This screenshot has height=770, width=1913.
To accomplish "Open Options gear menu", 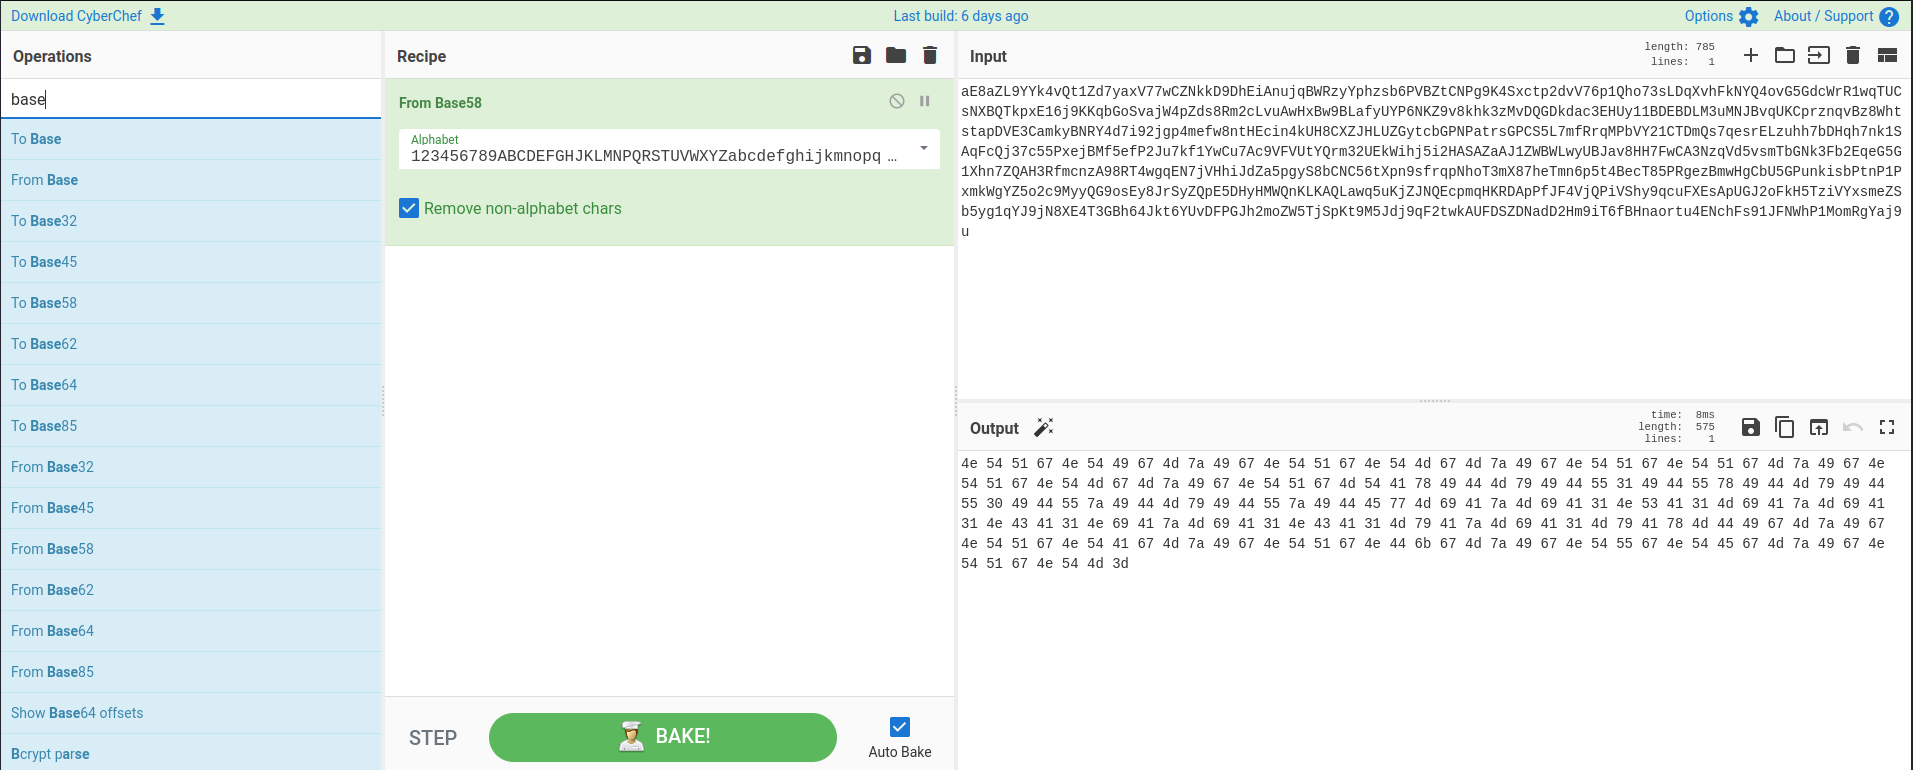I will click(1721, 16).
